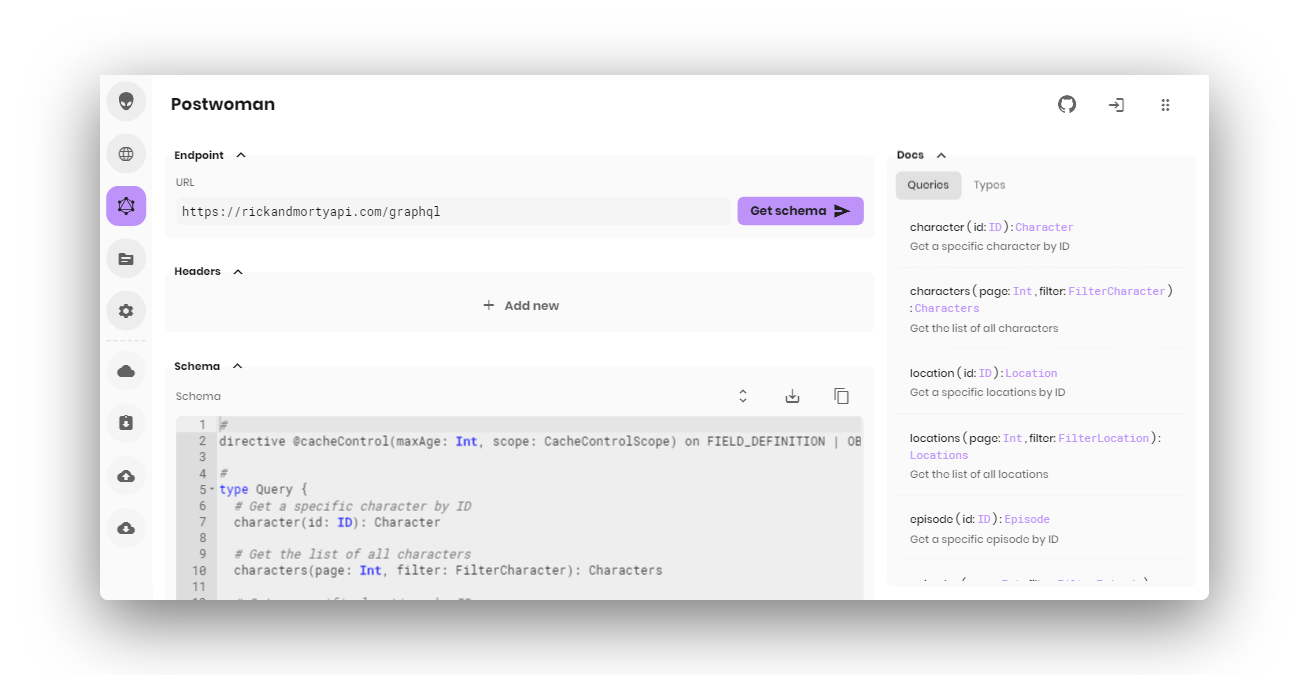Download the schema with download icon
Image resolution: width=1309 pixels, height=675 pixels.
(x=792, y=396)
